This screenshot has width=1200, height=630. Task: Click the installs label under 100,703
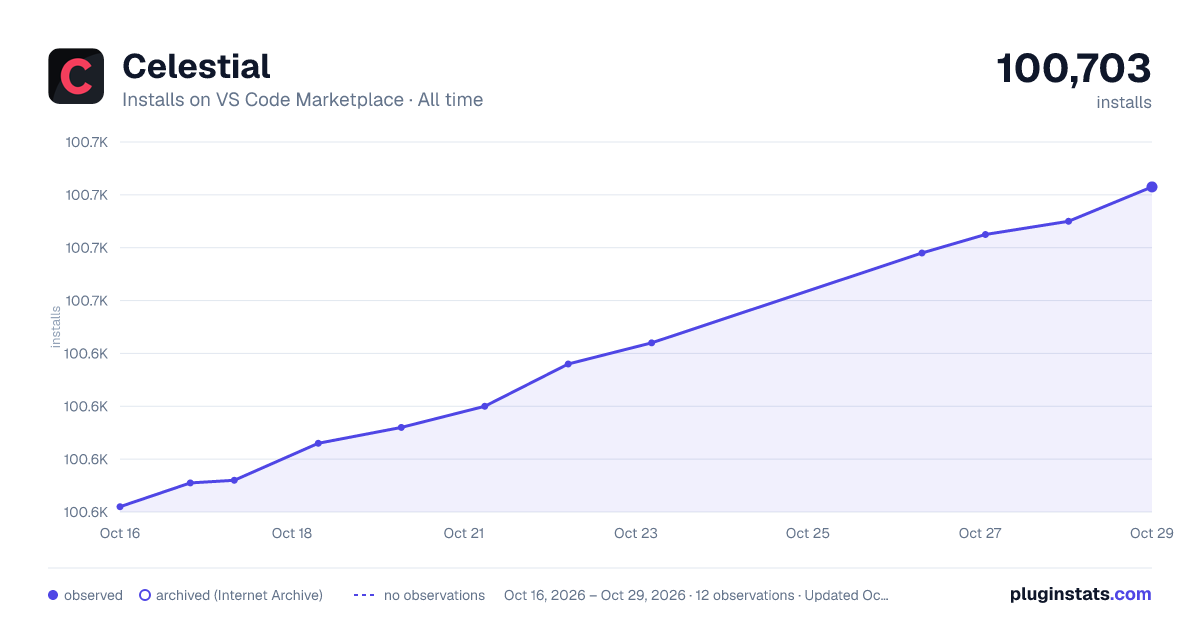[1124, 102]
